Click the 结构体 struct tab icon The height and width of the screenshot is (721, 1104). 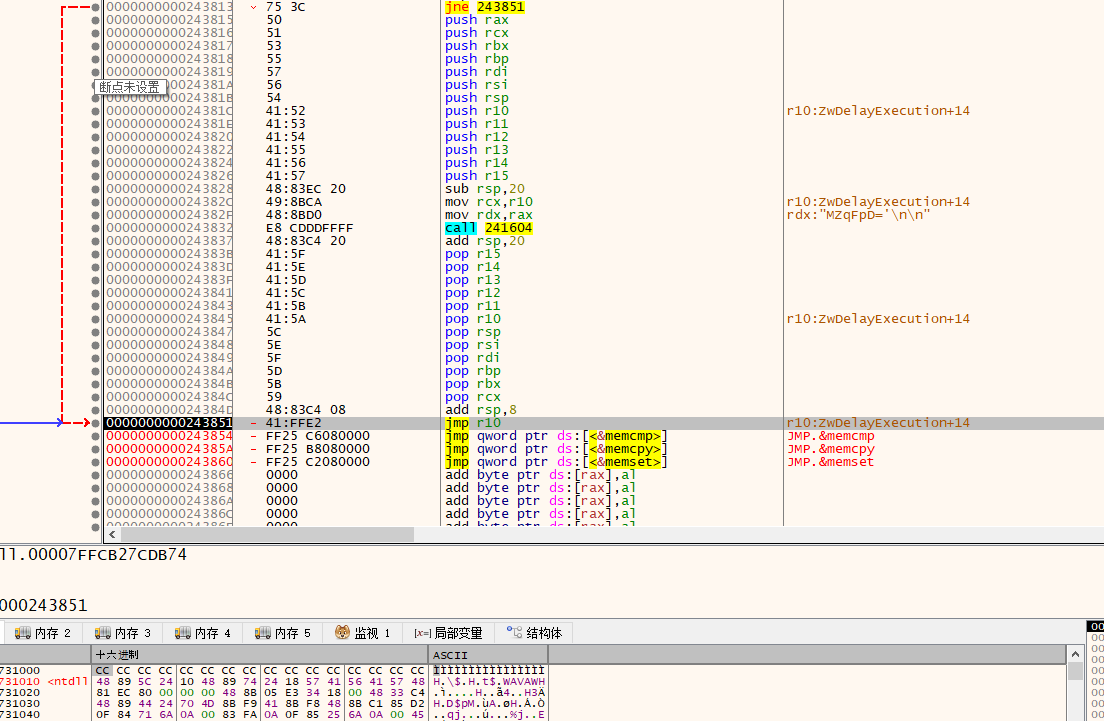[514, 633]
